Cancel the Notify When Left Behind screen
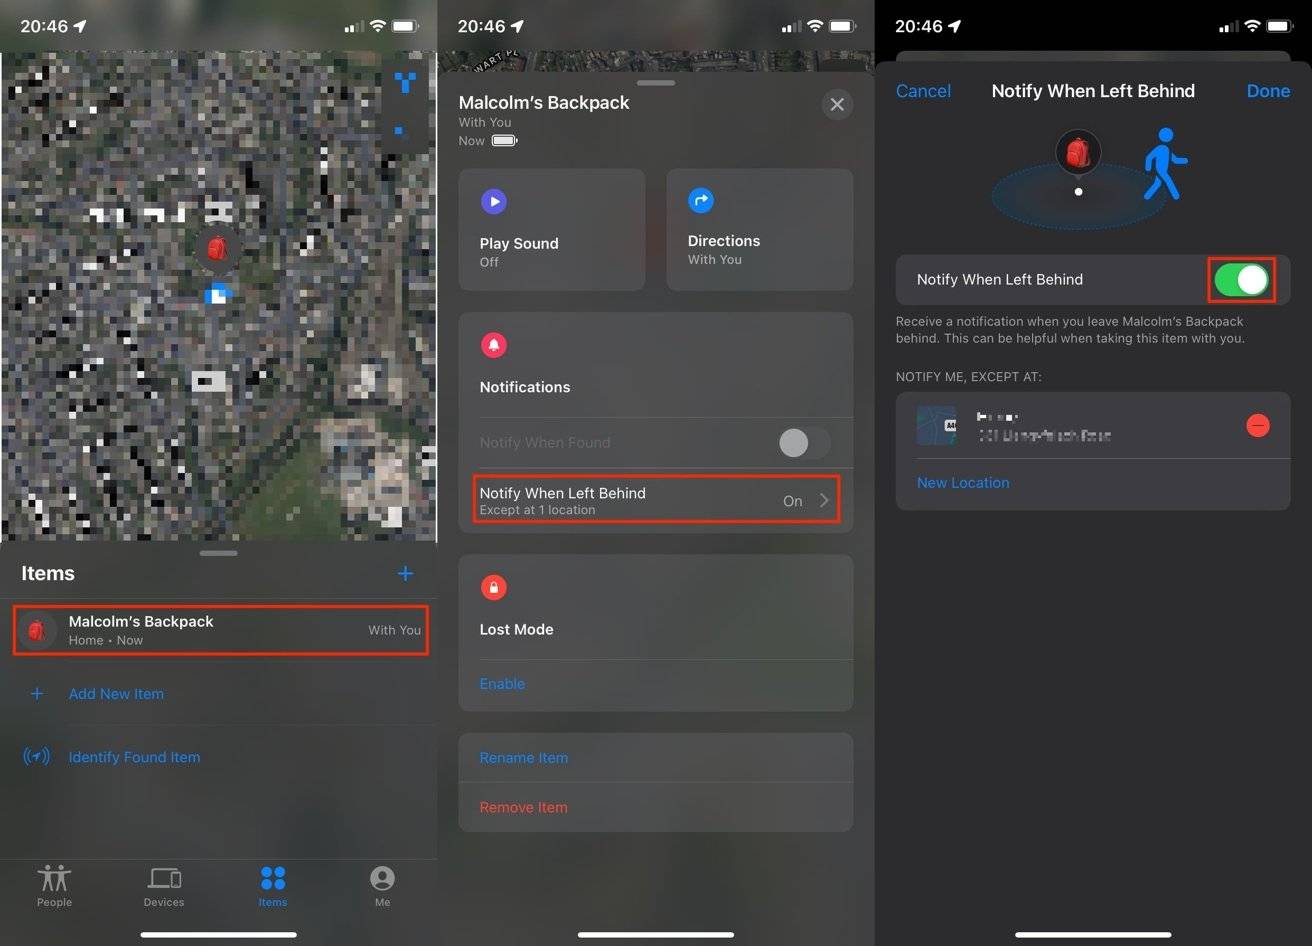 pos(923,91)
